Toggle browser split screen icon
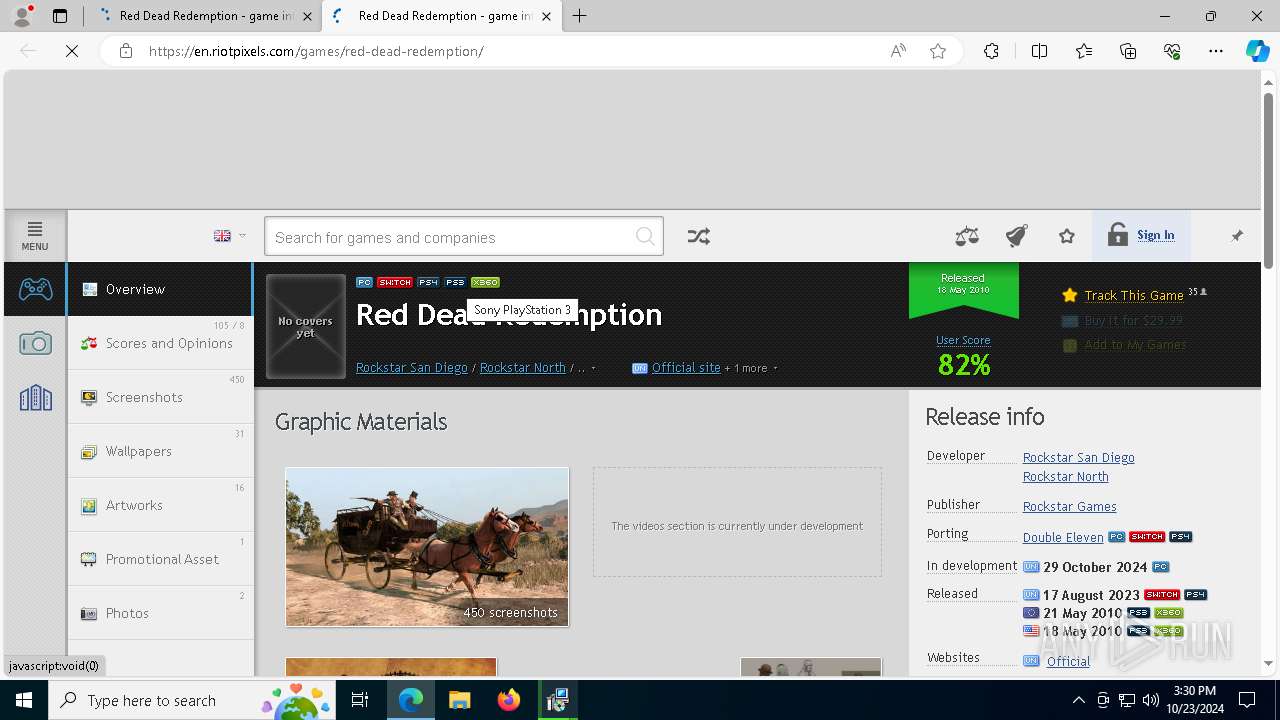The width and height of the screenshot is (1280, 720). 1039,51
